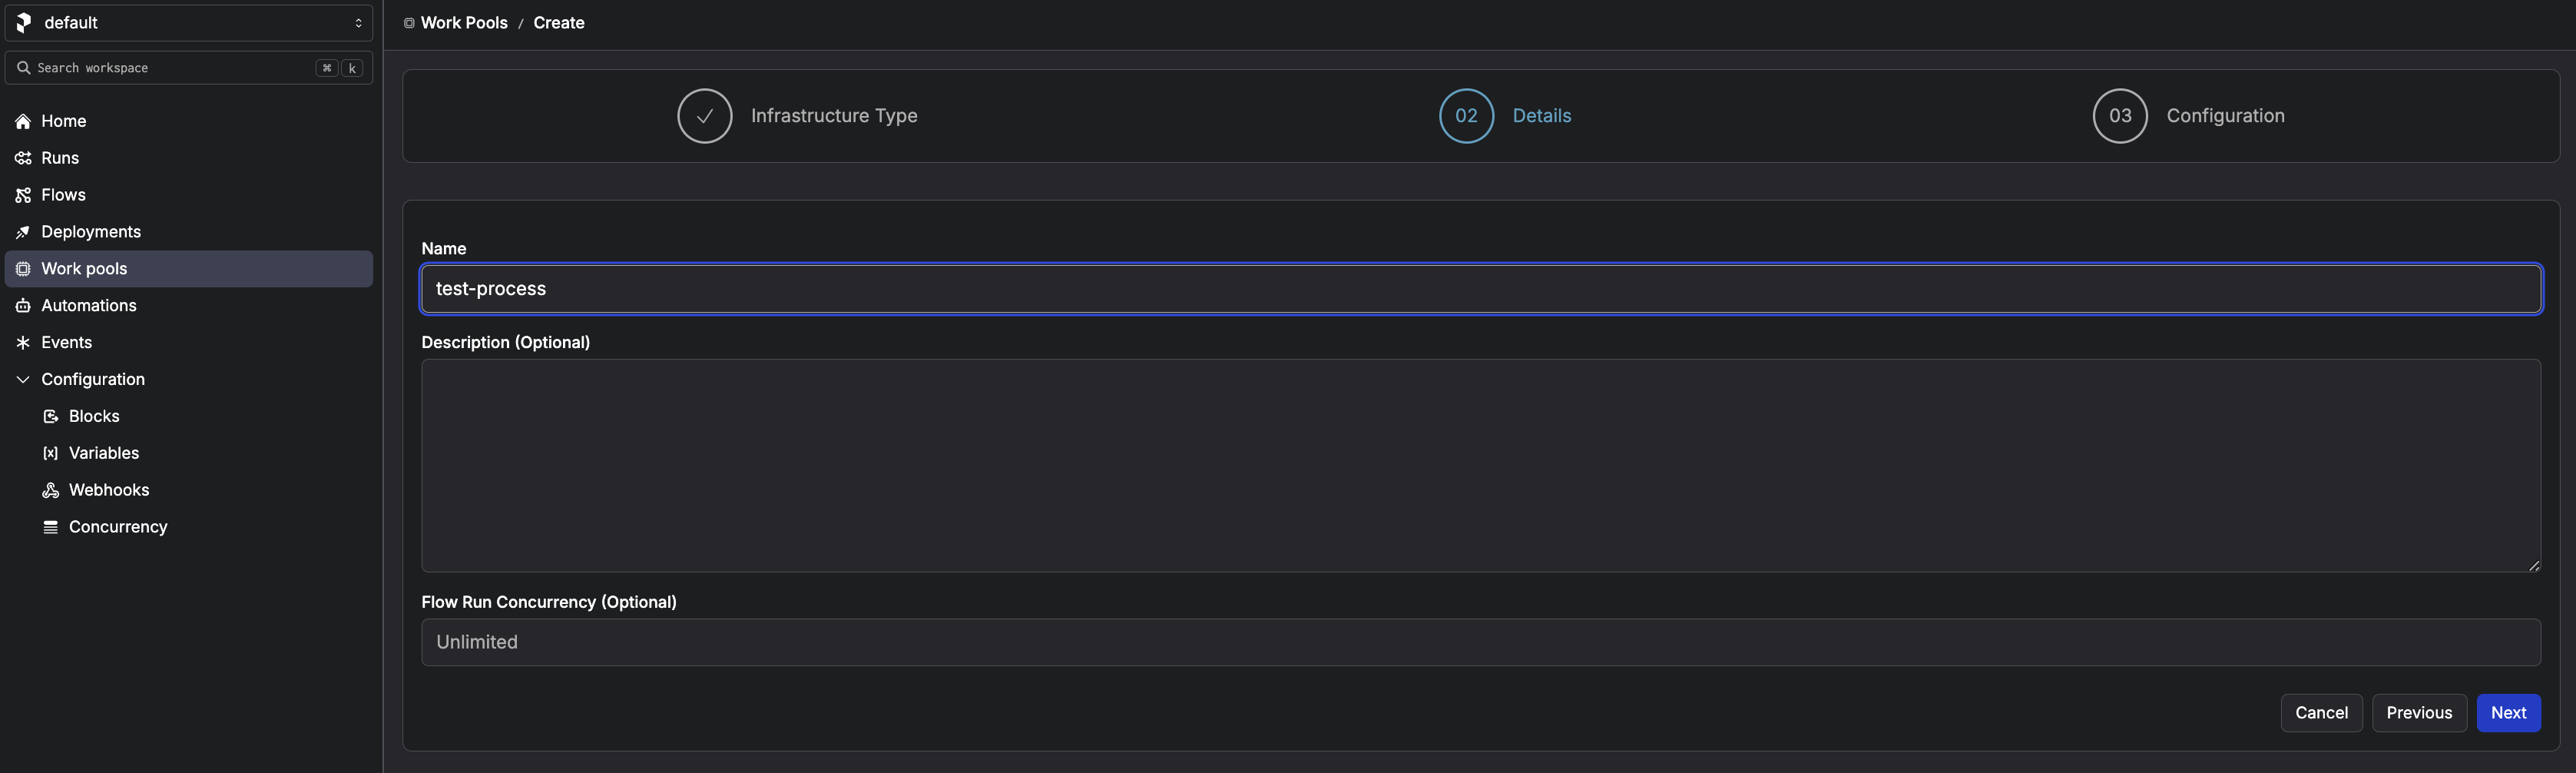Viewport: 2576px width, 773px height.
Task: Click the Description text area
Action: [x=1481, y=466]
